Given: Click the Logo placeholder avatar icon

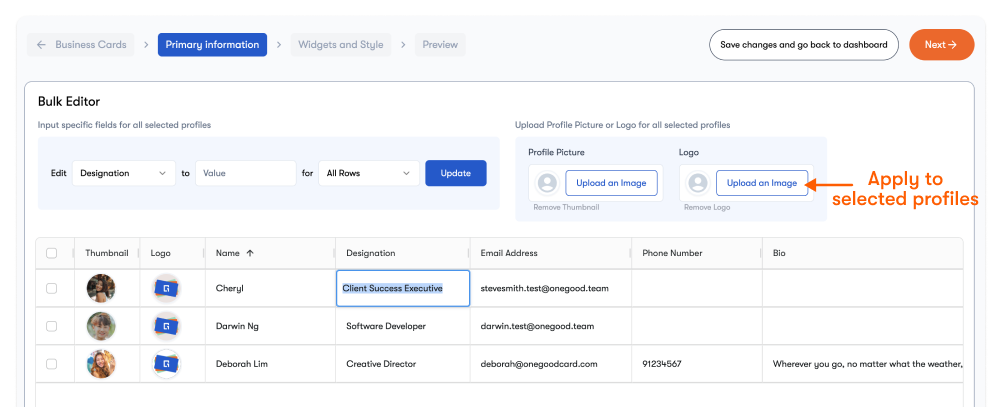Looking at the screenshot, I should tap(698, 183).
